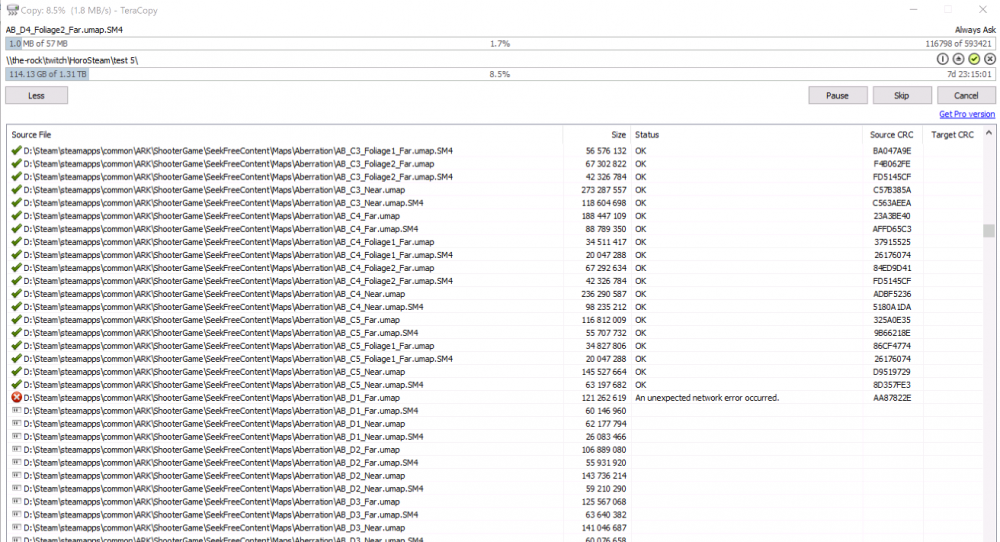The height and width of the screenshot is (542, 1000).
Task: Click the pending icon of AB_D3_Near.umap
Action: click(17, 527)
